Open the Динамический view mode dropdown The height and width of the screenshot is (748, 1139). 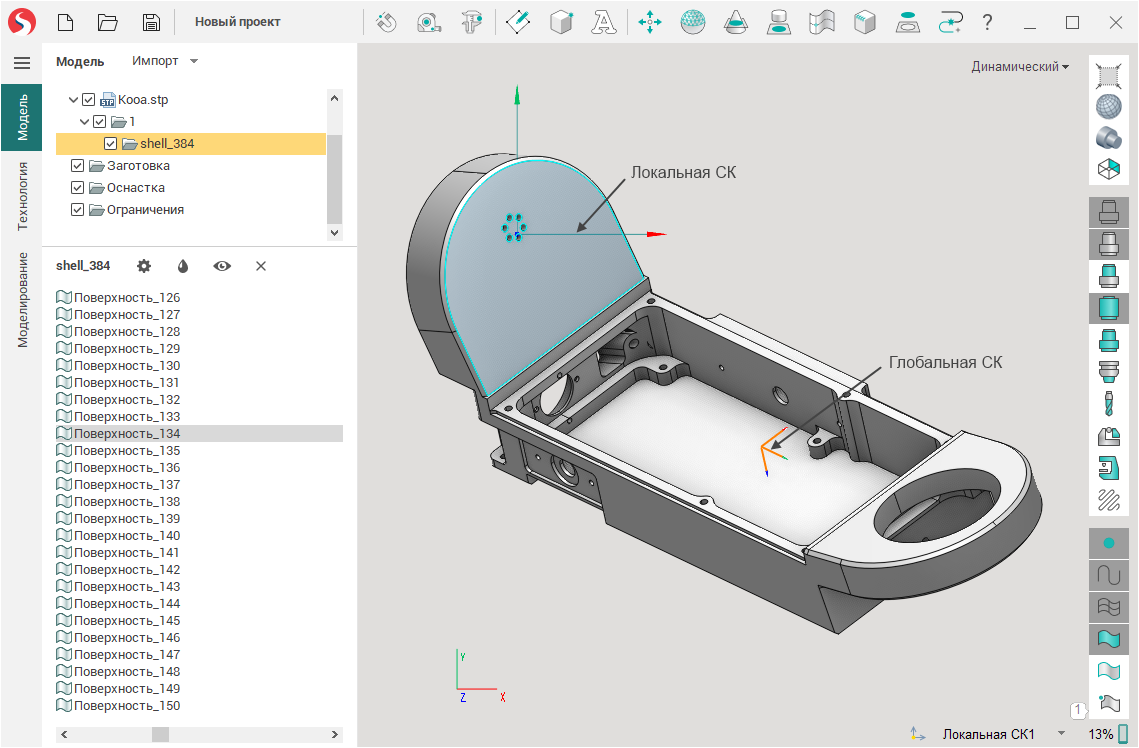pyautogui.click(x=1020, y=67)
